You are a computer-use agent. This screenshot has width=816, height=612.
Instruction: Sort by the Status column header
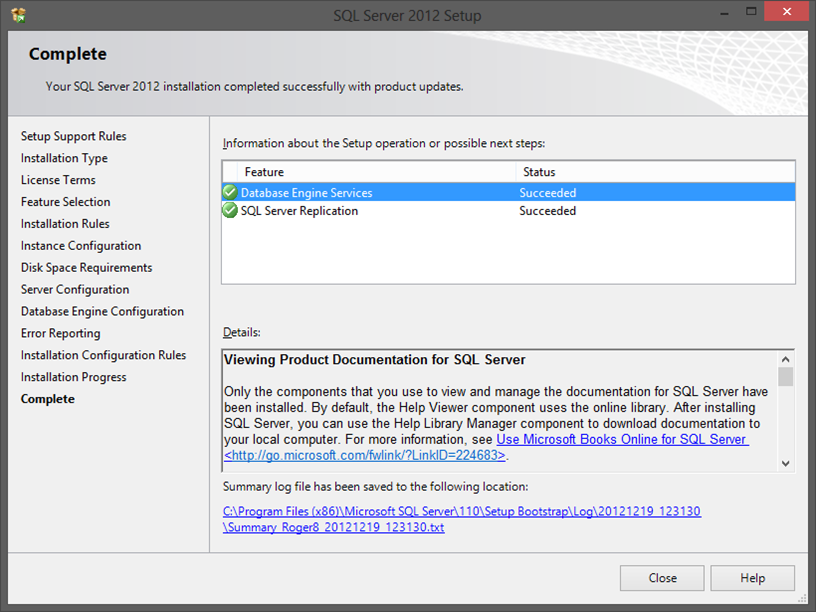click(655, 172)
